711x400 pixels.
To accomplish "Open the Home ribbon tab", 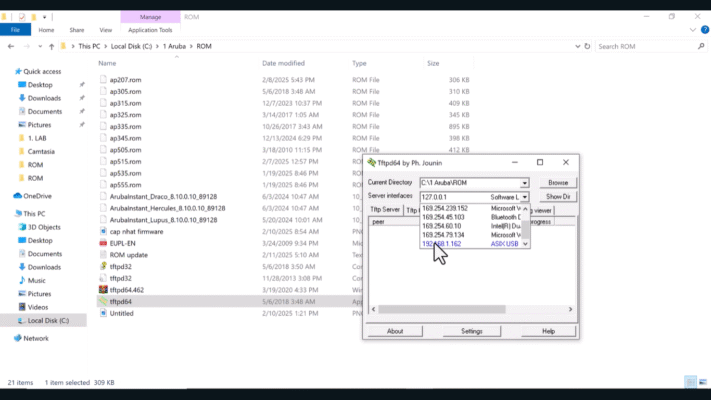I will tap(46, 30).
